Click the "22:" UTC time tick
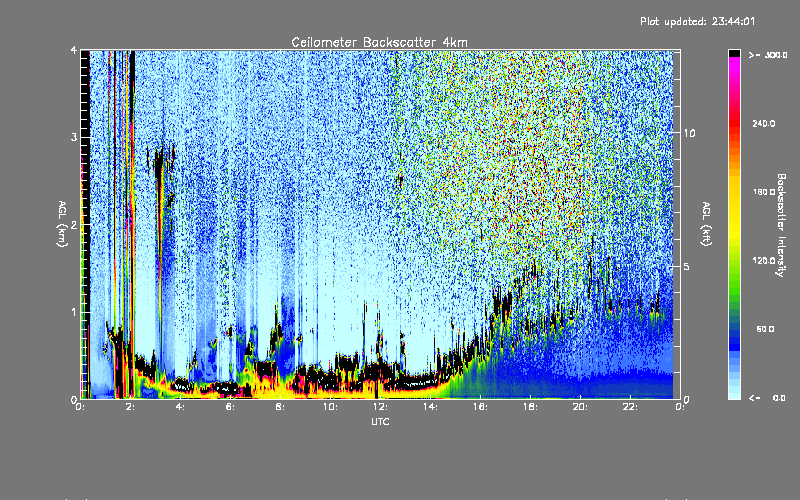Screen dimensions: 800x500 pos(631,407)
